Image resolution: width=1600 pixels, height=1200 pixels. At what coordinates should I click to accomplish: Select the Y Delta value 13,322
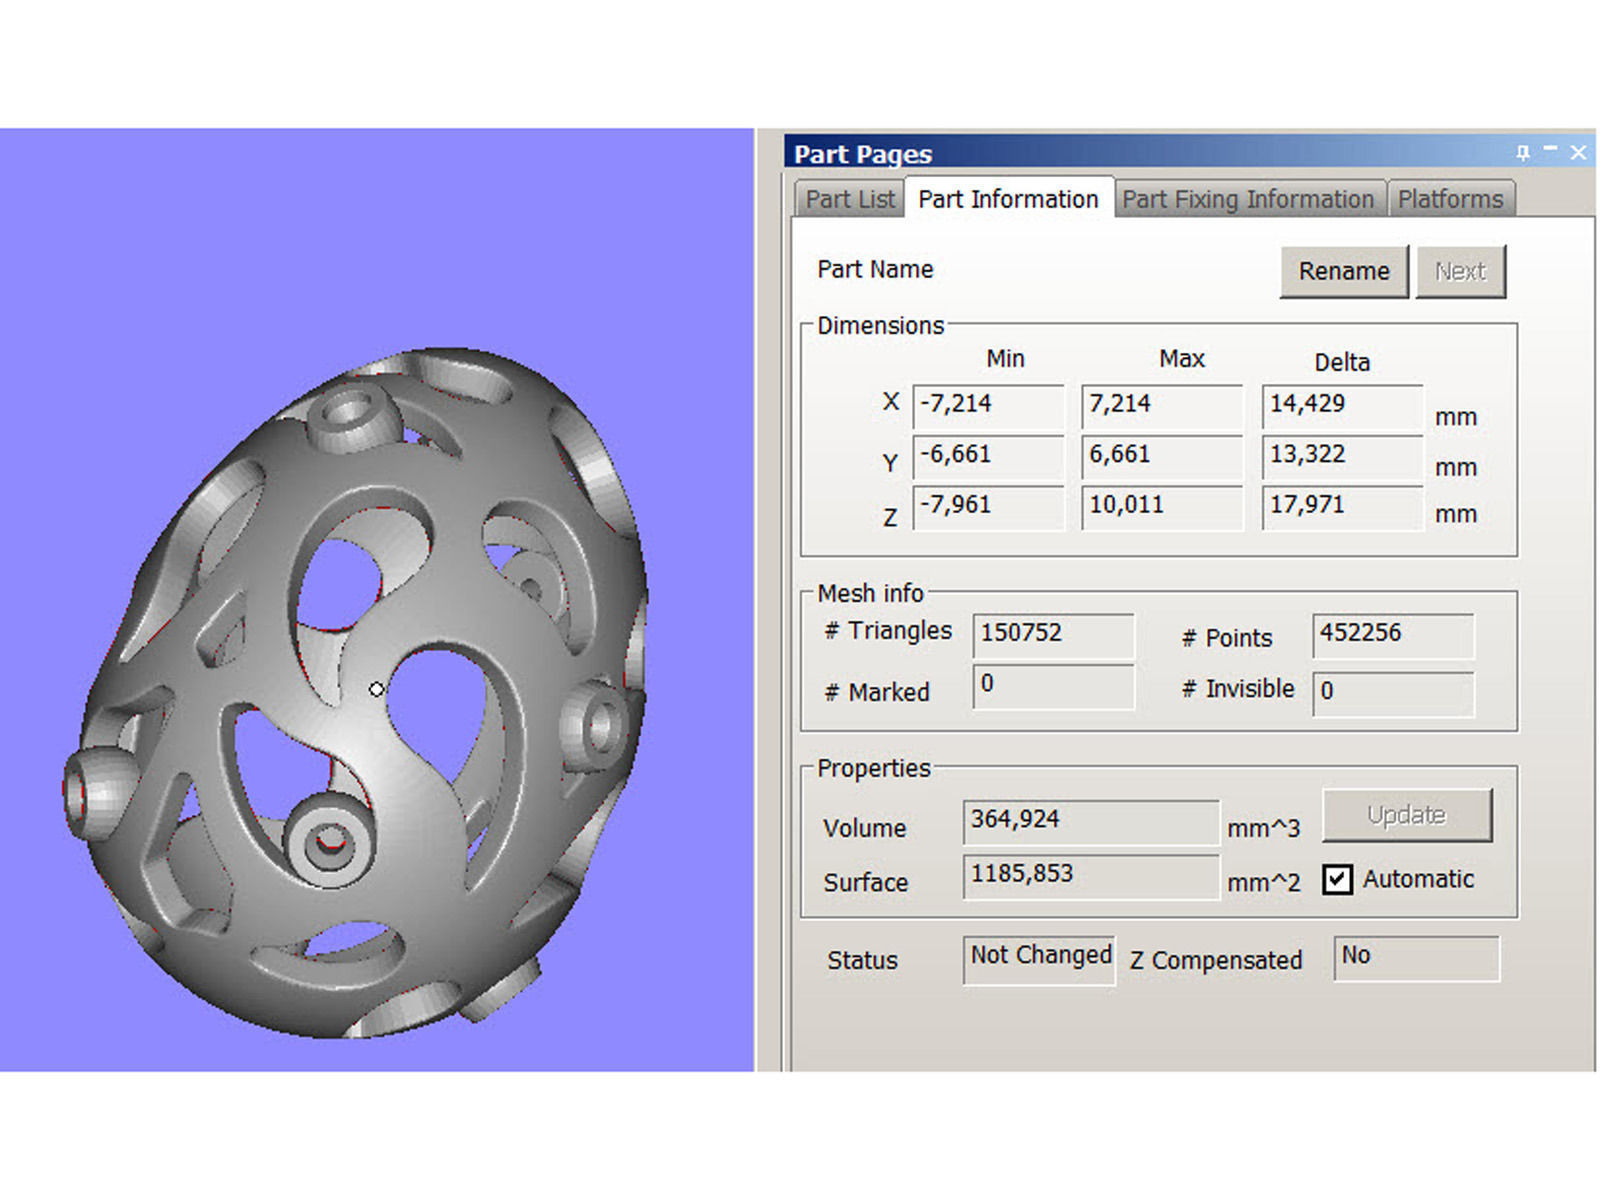pos(1342,456)
